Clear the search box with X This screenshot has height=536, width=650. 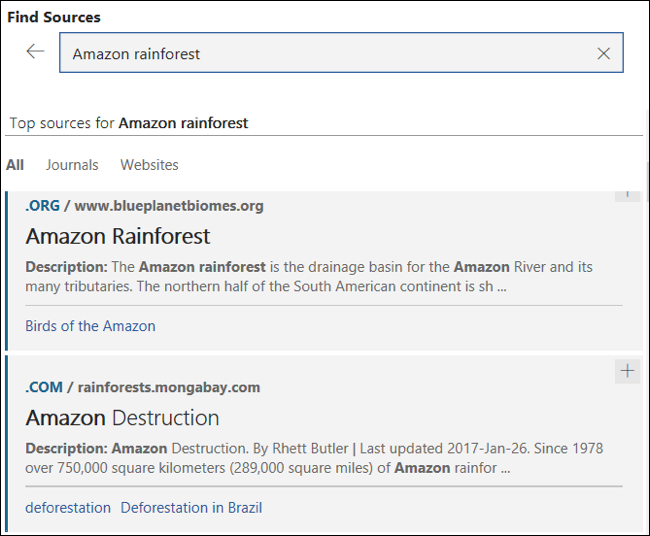pyautogui.click(x=603, y=54)
